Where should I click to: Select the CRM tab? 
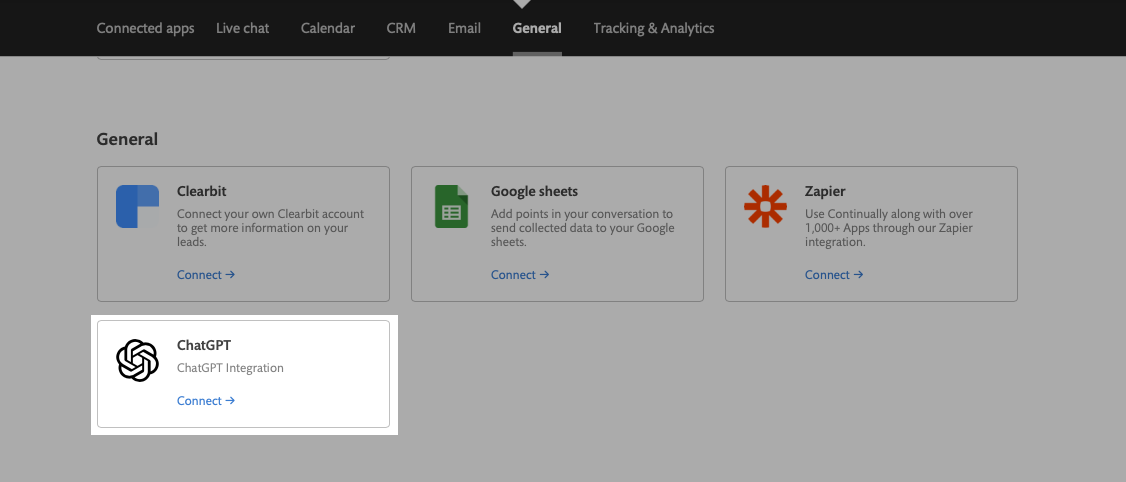coord(401,28)
